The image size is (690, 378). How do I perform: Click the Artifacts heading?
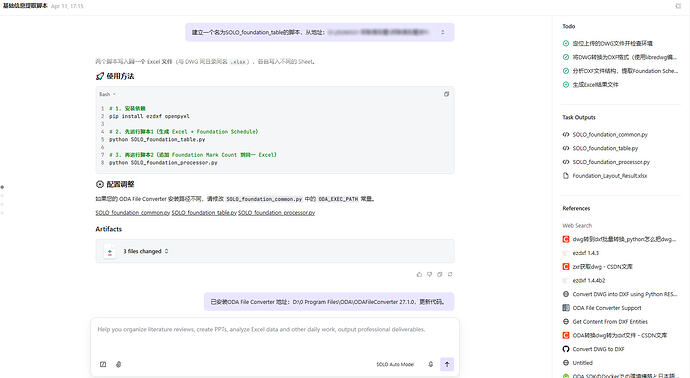[x=109, y=229]
